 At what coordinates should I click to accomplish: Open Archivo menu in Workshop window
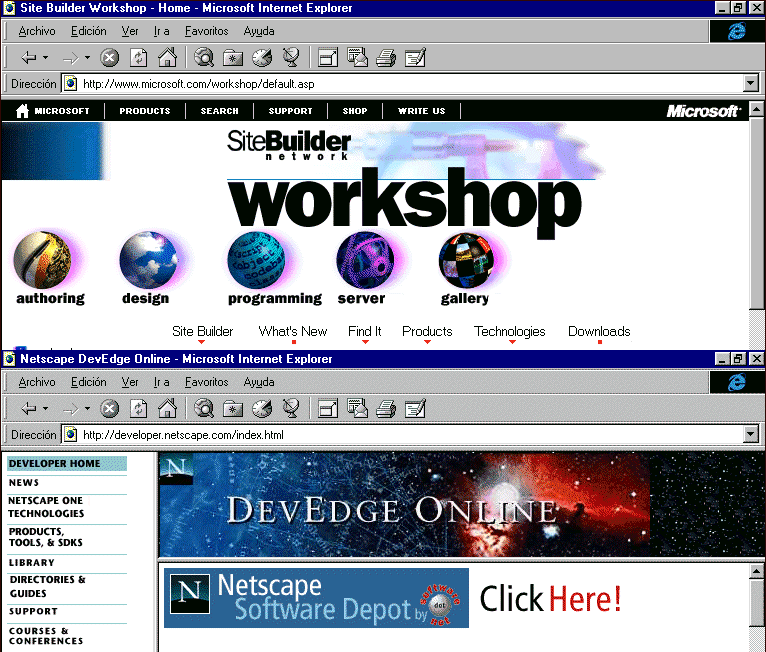(x=37, y=31)
